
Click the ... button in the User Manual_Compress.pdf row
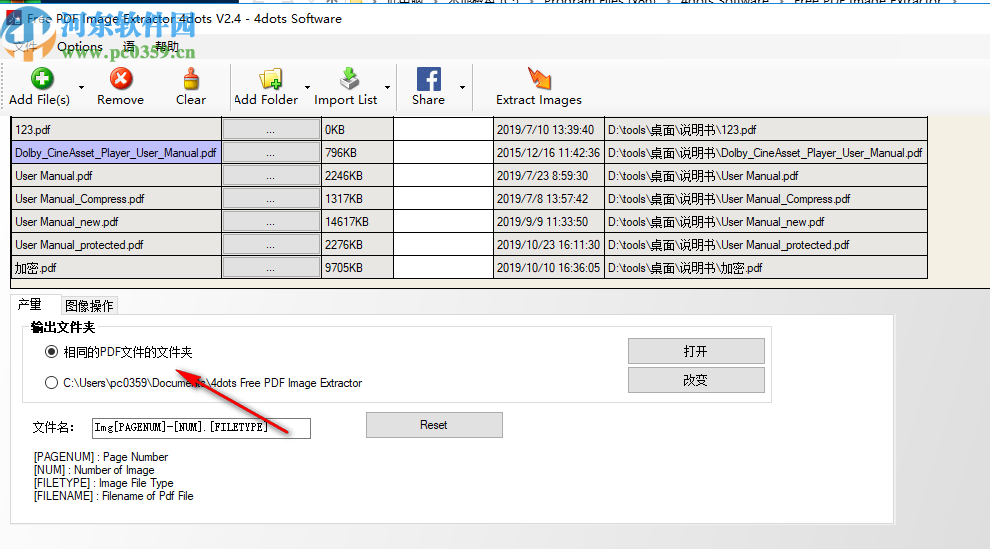pos(271,199)
